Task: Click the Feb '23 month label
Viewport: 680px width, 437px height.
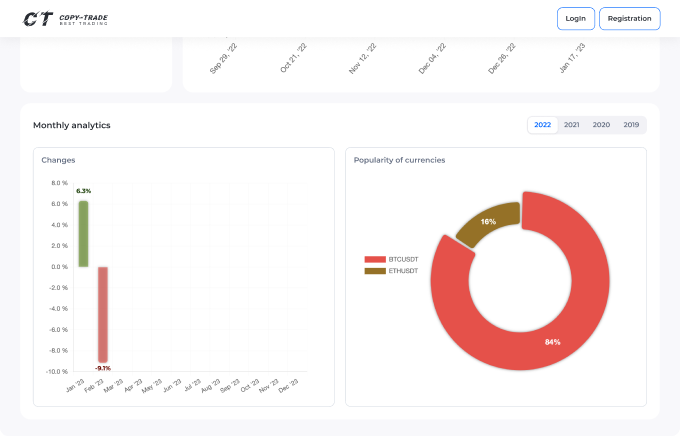Action: point(94,385)
